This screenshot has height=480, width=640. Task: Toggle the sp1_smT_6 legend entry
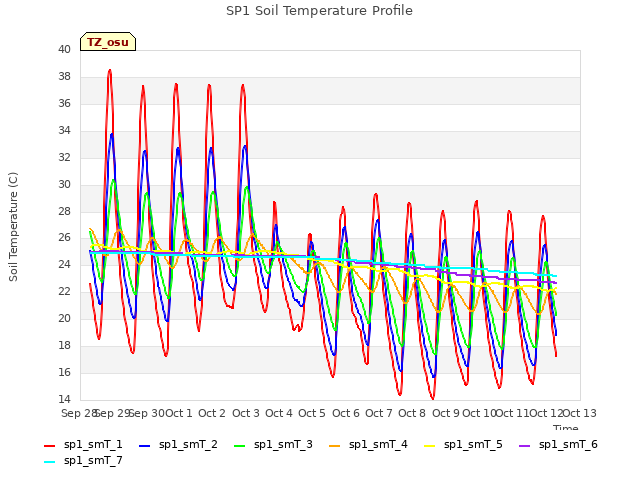point(558,444)
